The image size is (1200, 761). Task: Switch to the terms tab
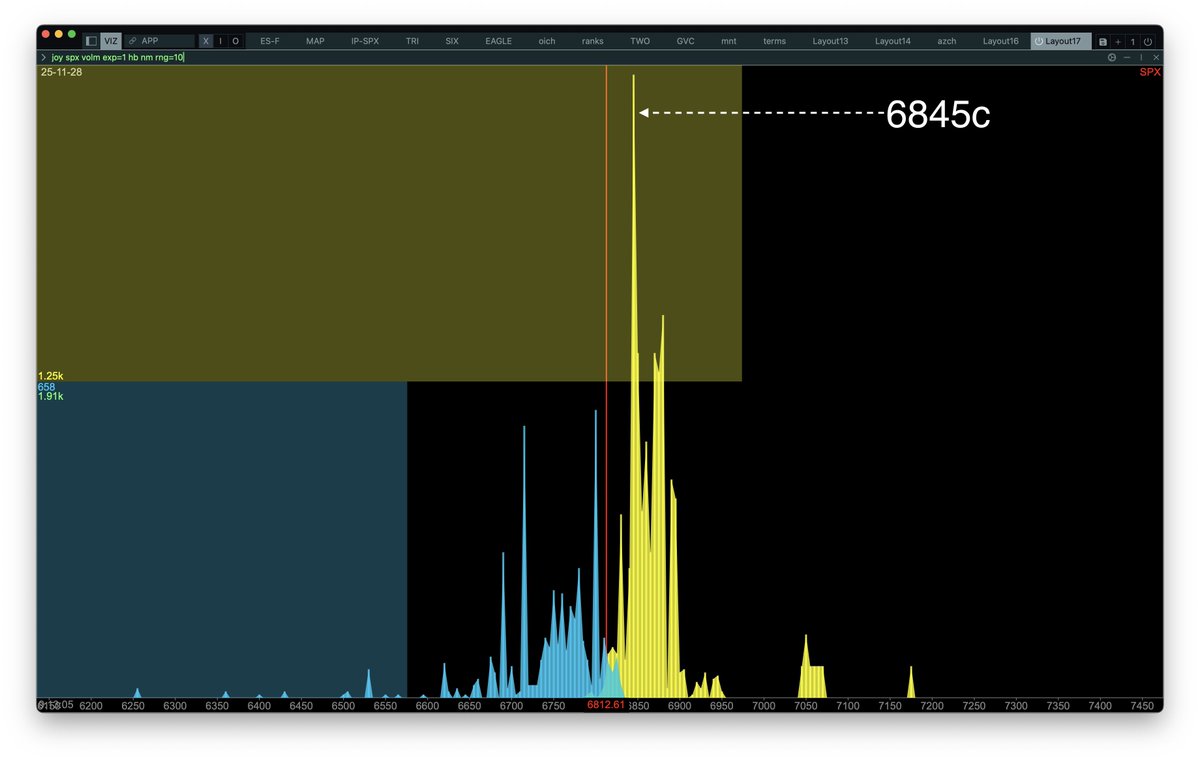[774, 41]
